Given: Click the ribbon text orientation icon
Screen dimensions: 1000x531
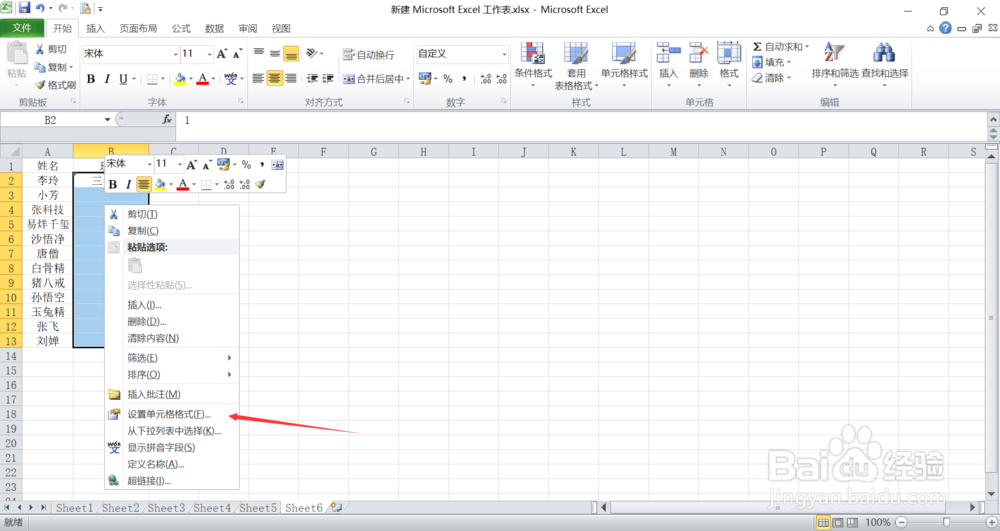Looking at the screenshot, I should click(x=311, y=54).
